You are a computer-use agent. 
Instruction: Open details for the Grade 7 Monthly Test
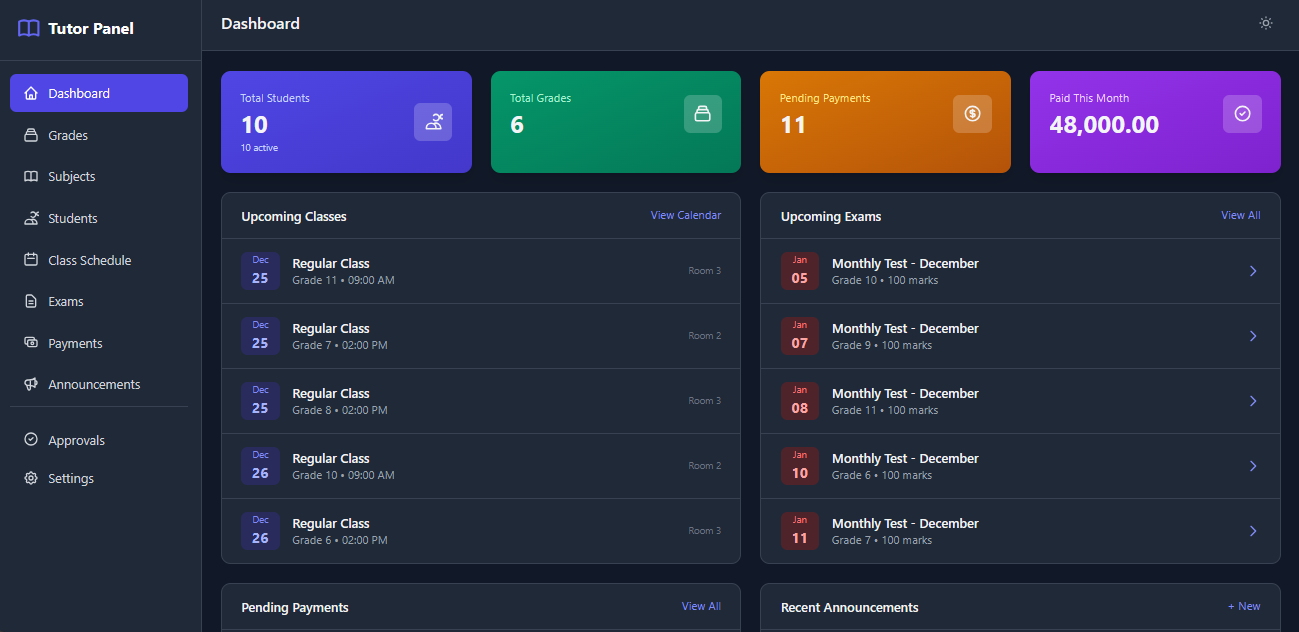click(x=1253, y=531)
